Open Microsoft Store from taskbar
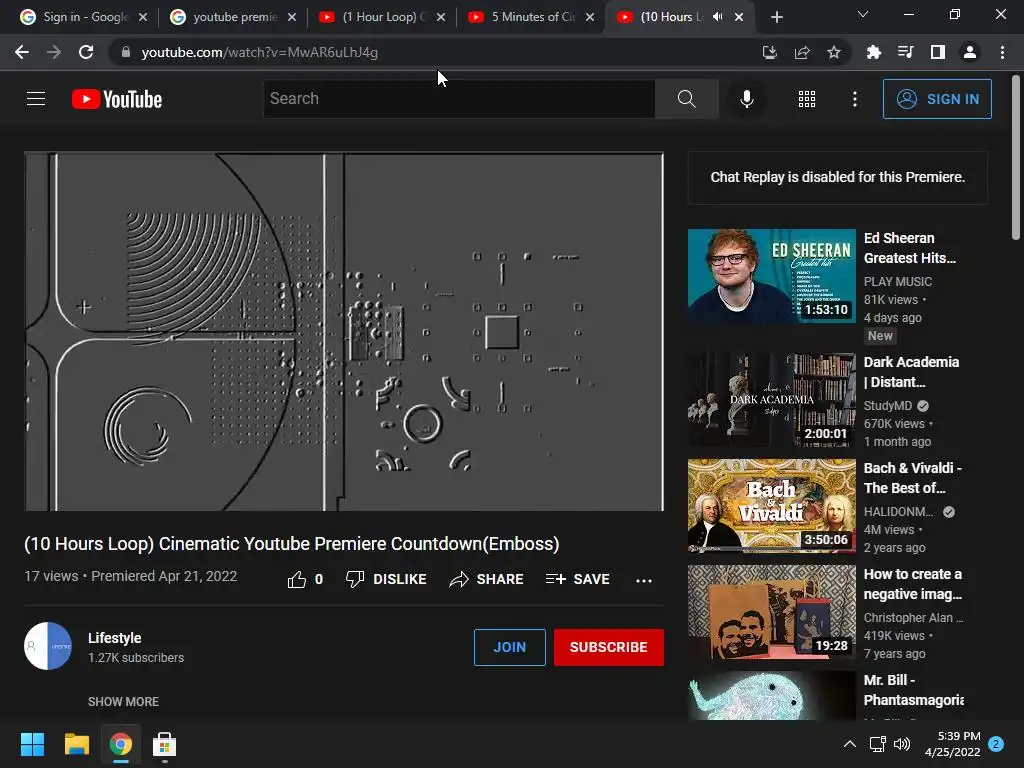Viewport: 1024px width, 768px height. (164, 744)
